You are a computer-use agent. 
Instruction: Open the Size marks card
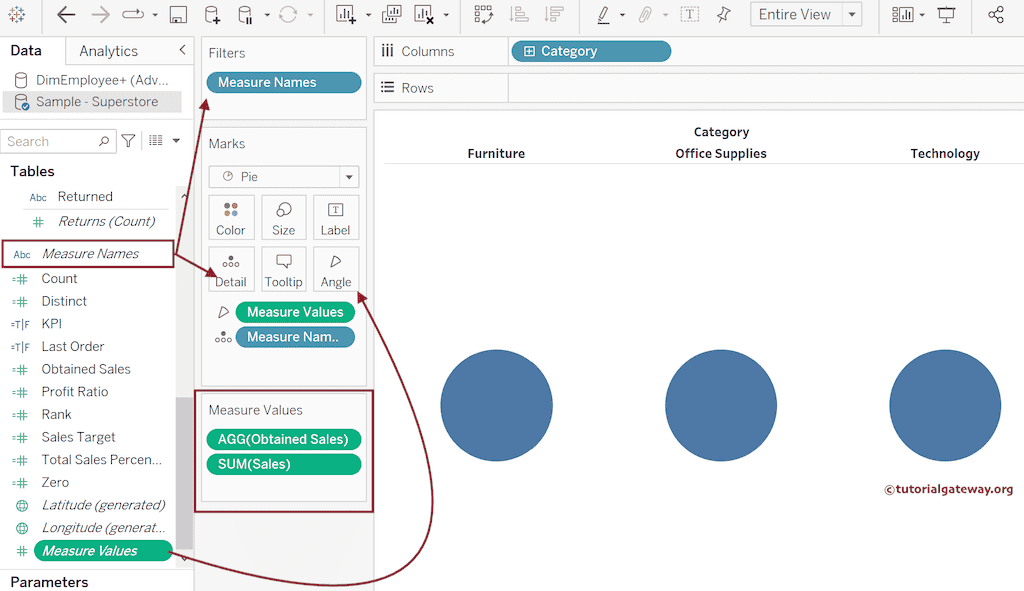point(283,218)
